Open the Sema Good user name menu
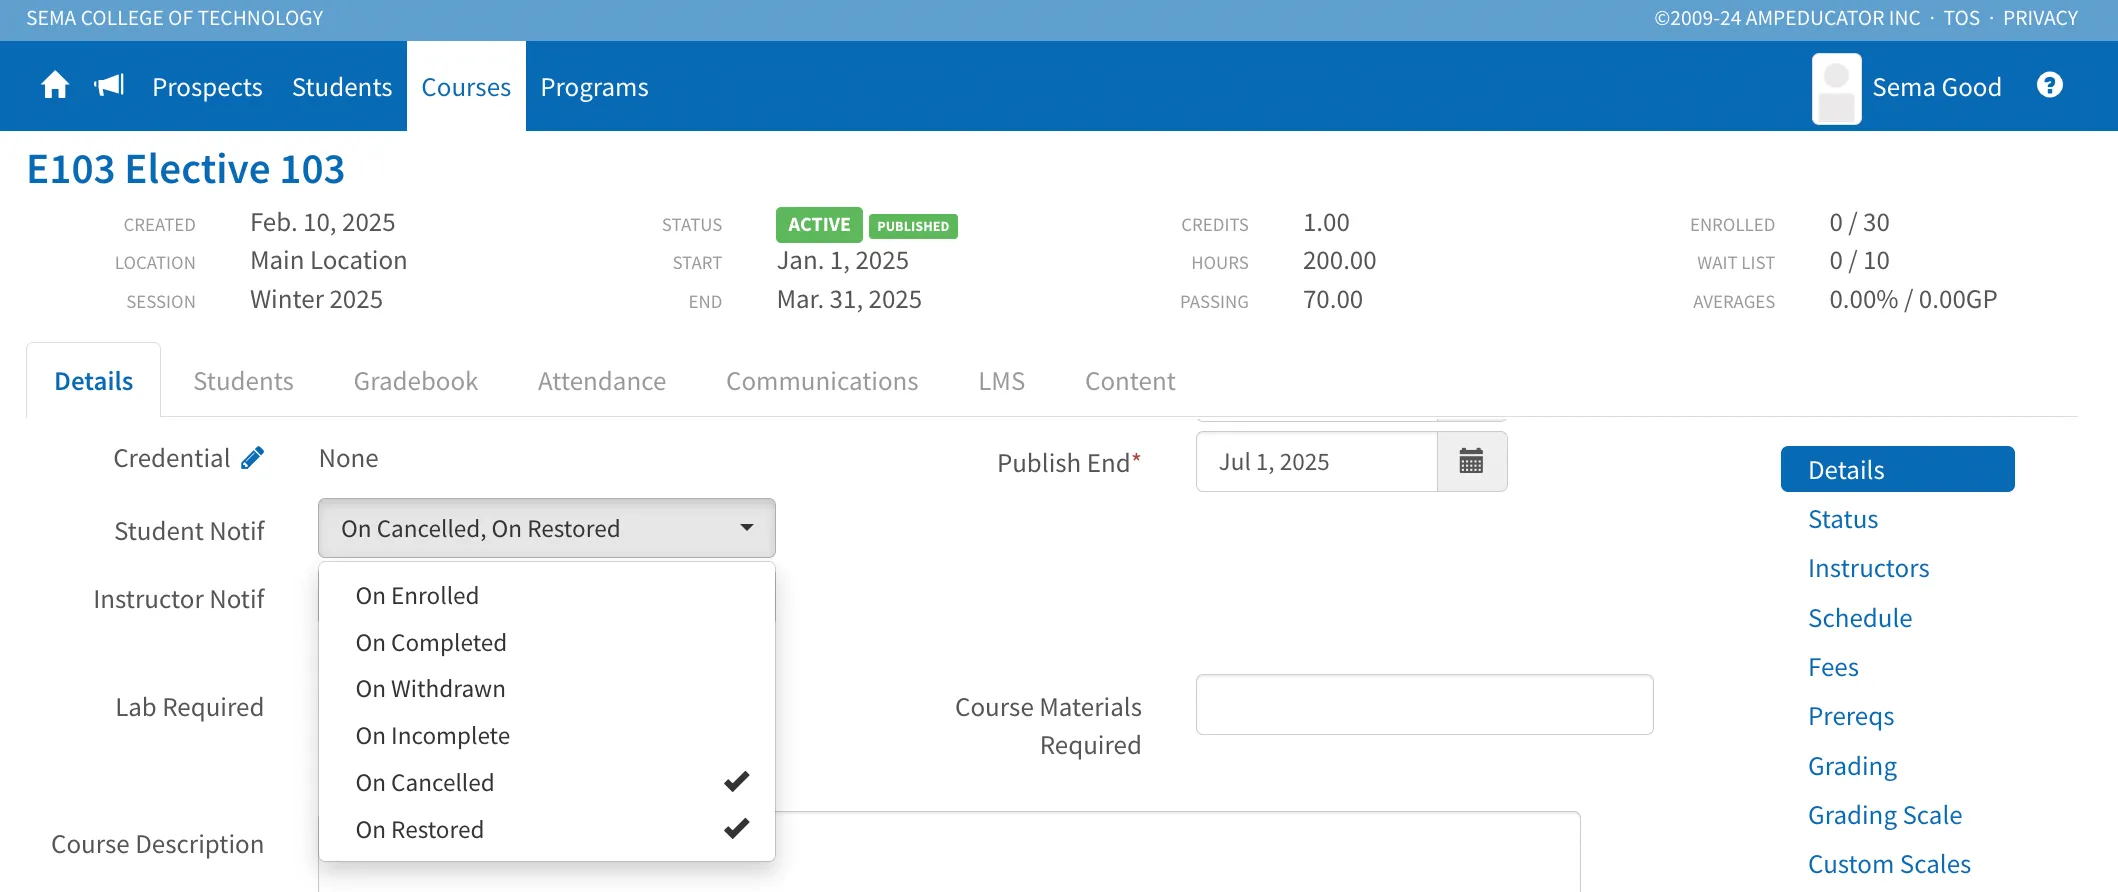The width and height of the screenshot is (2118, 892). (1937, 87)
